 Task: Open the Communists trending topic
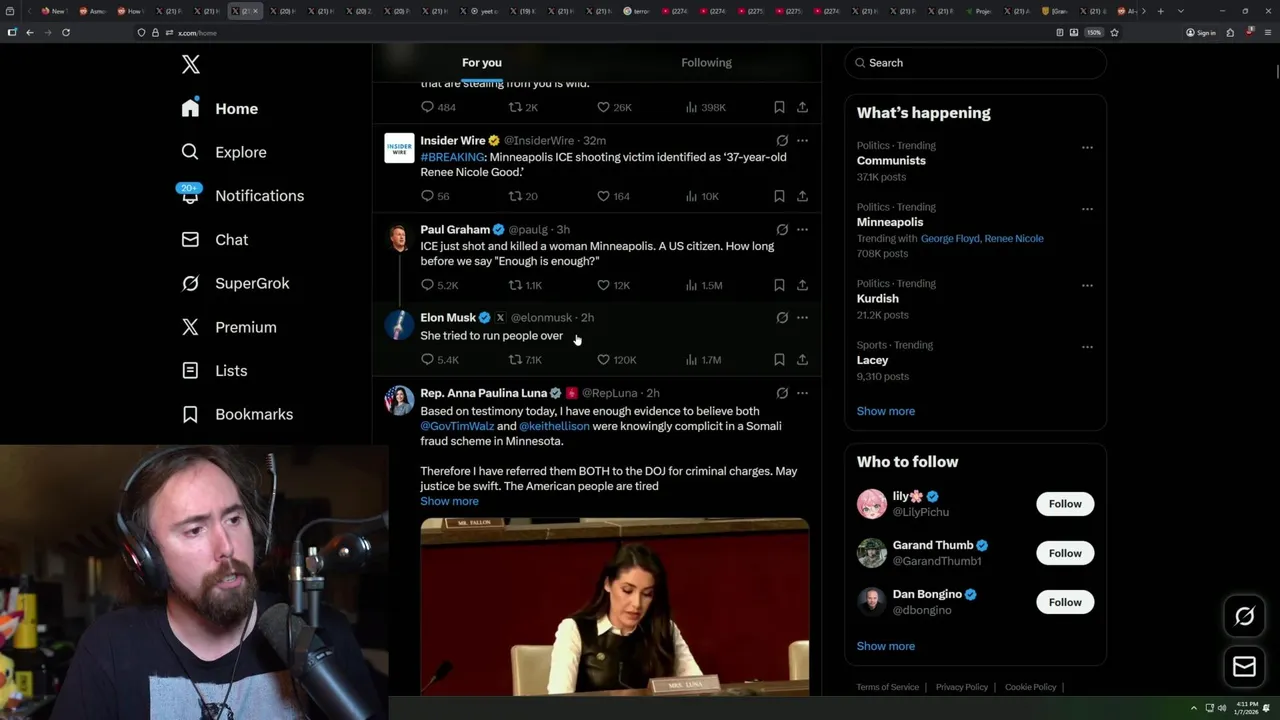coord(891,160)
